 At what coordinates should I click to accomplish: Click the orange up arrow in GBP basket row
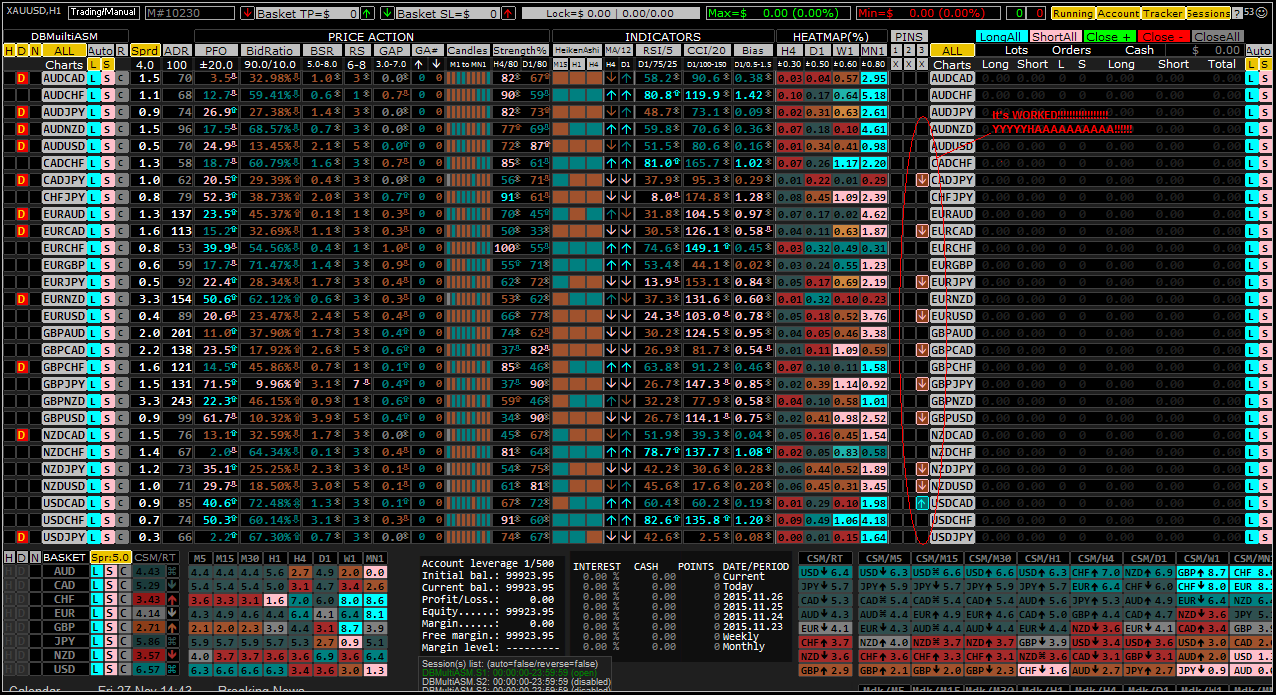172,627
